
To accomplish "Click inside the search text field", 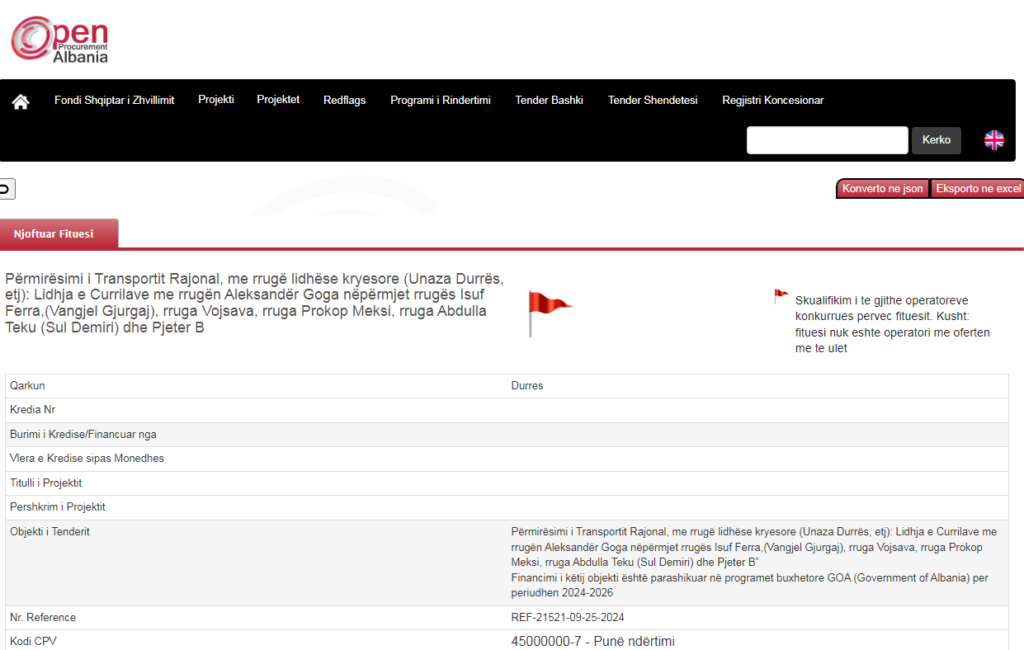I will pos(826,140).
